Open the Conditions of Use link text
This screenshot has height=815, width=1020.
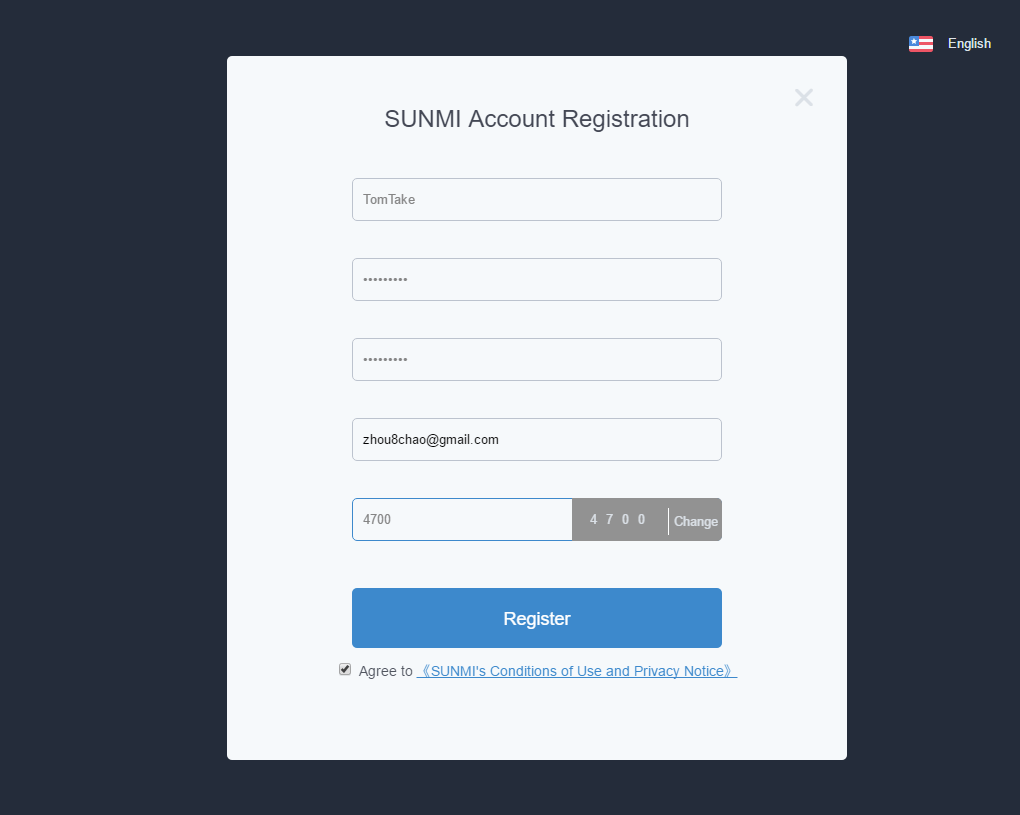tap(546, 671)
